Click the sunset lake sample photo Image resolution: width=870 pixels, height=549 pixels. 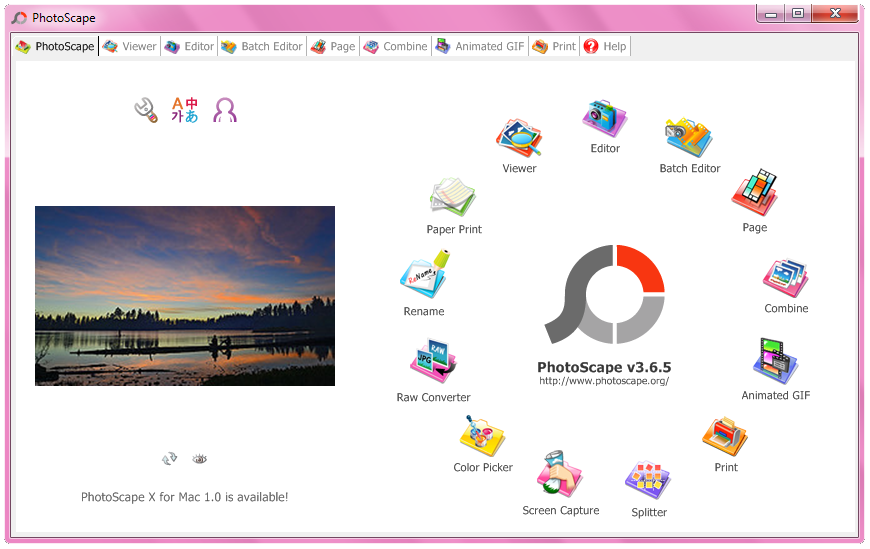point(185,296)
